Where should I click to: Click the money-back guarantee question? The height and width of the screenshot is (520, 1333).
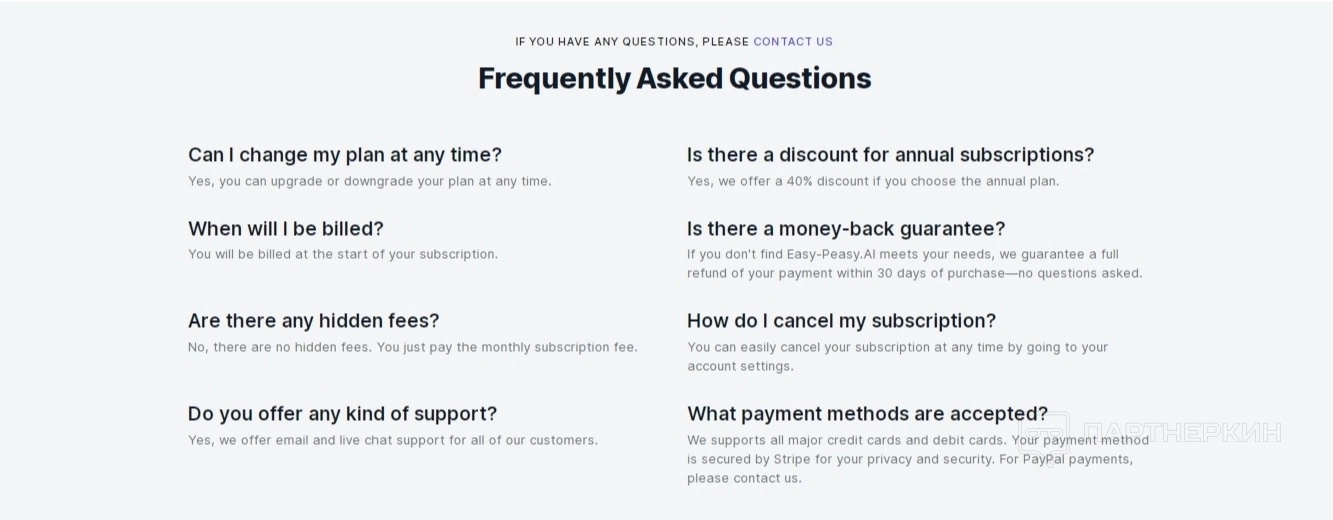click(x=846, y=229)
